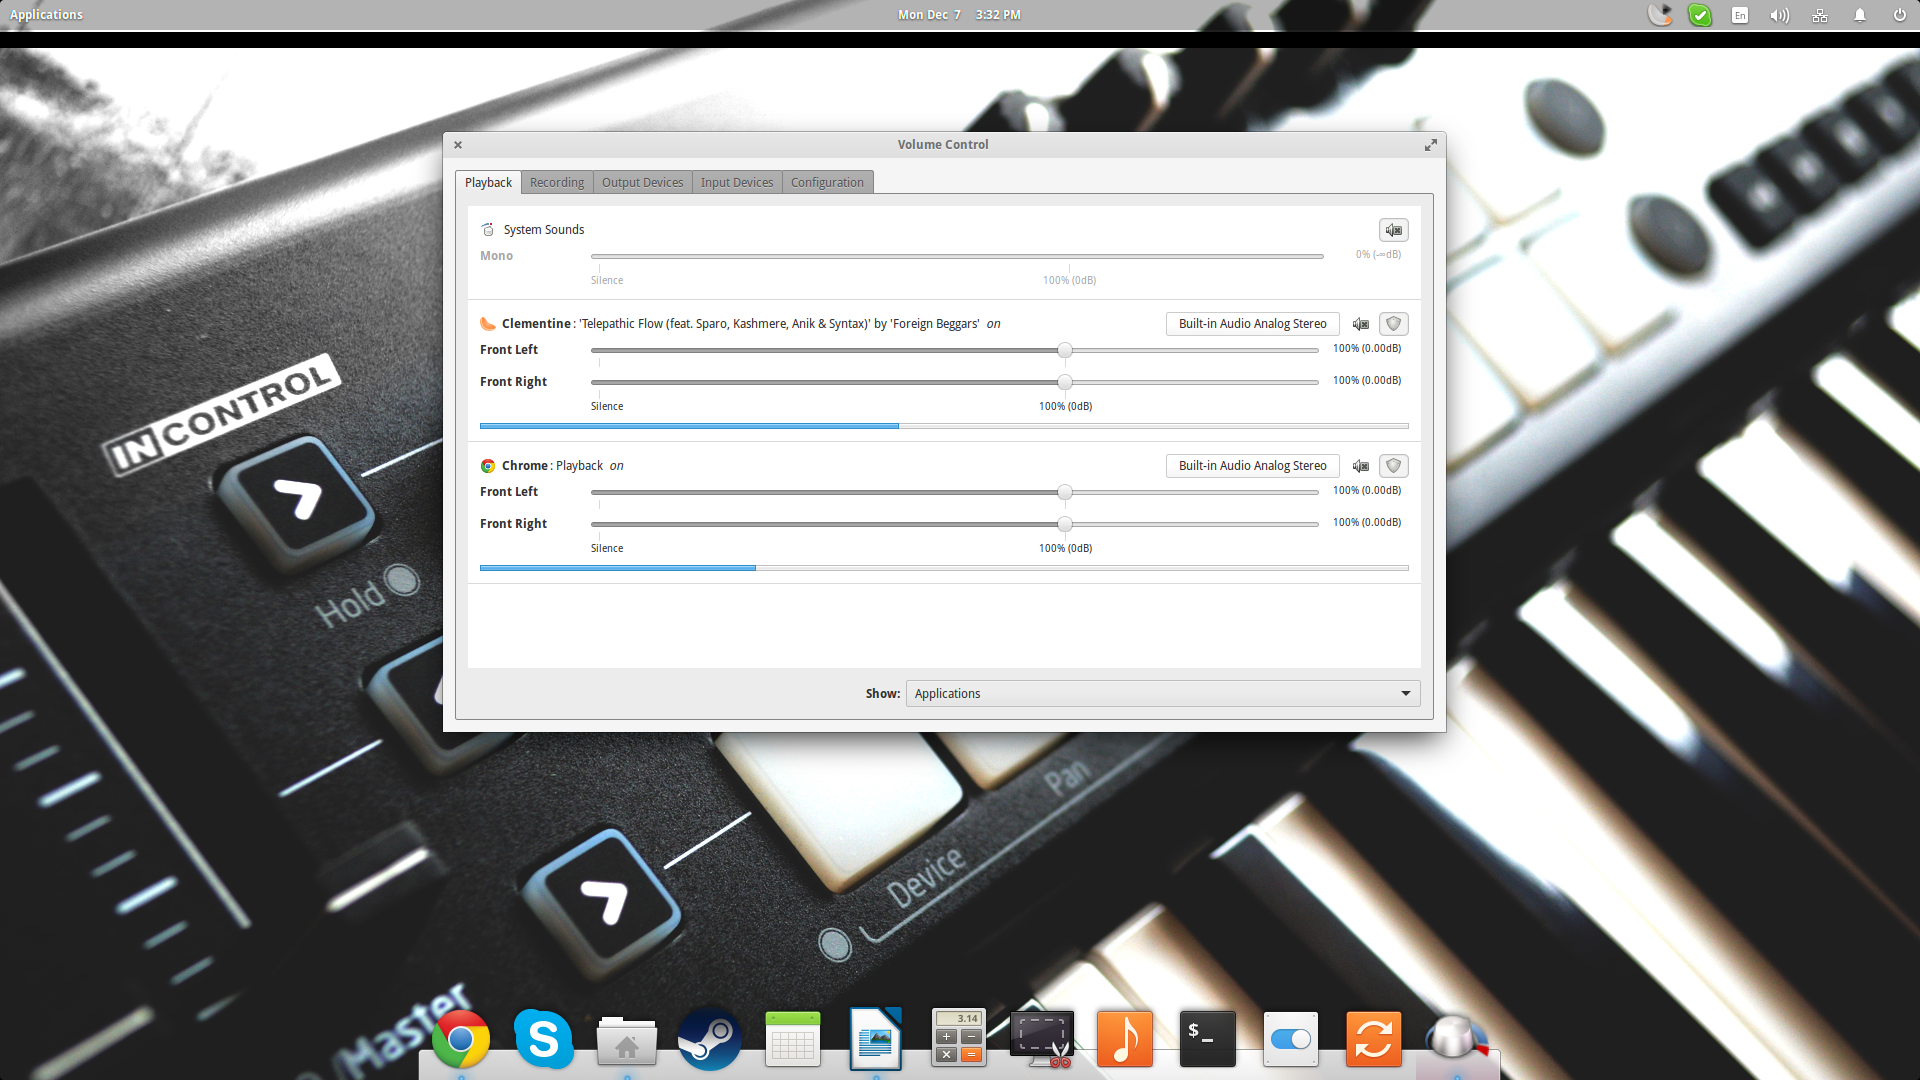
Task: Adjust Chrome Front Left volume slider
Action: pyautogui.click(x=955, y=492)
